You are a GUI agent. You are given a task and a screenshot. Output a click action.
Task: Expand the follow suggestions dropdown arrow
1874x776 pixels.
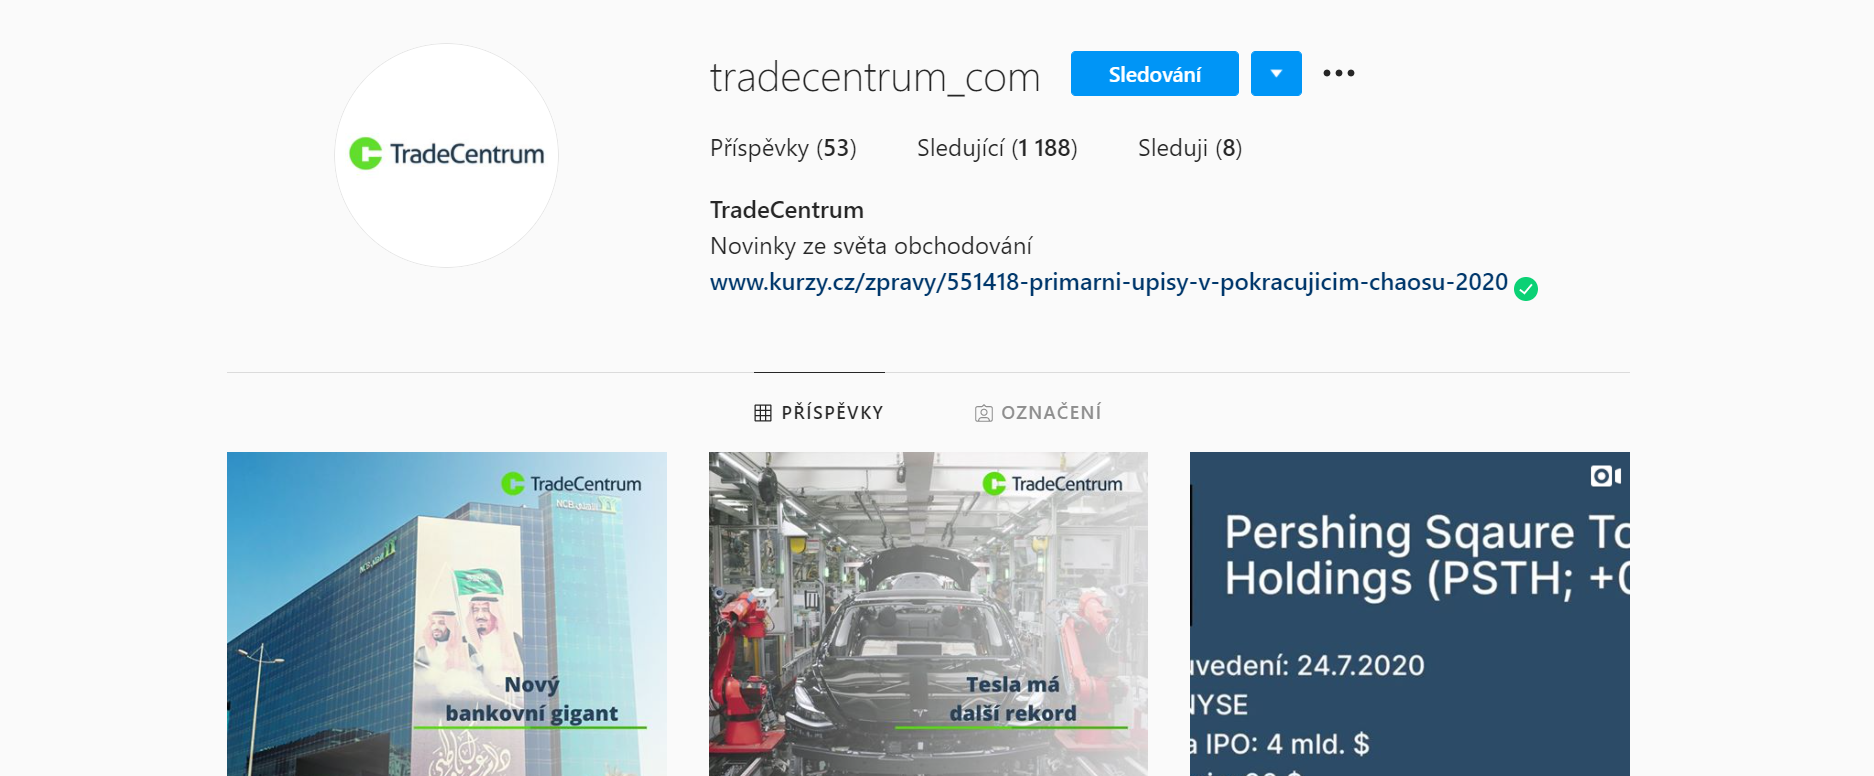click(x=1276, y=73)
